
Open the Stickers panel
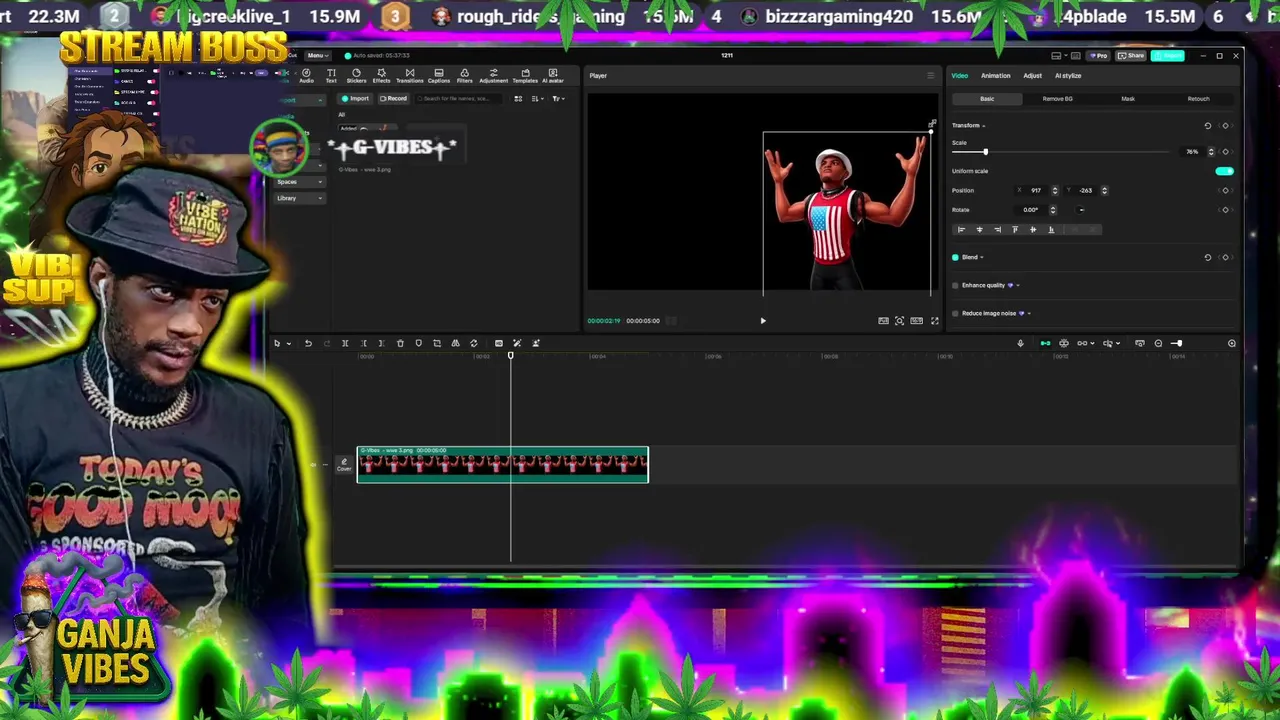pos(356,75)
